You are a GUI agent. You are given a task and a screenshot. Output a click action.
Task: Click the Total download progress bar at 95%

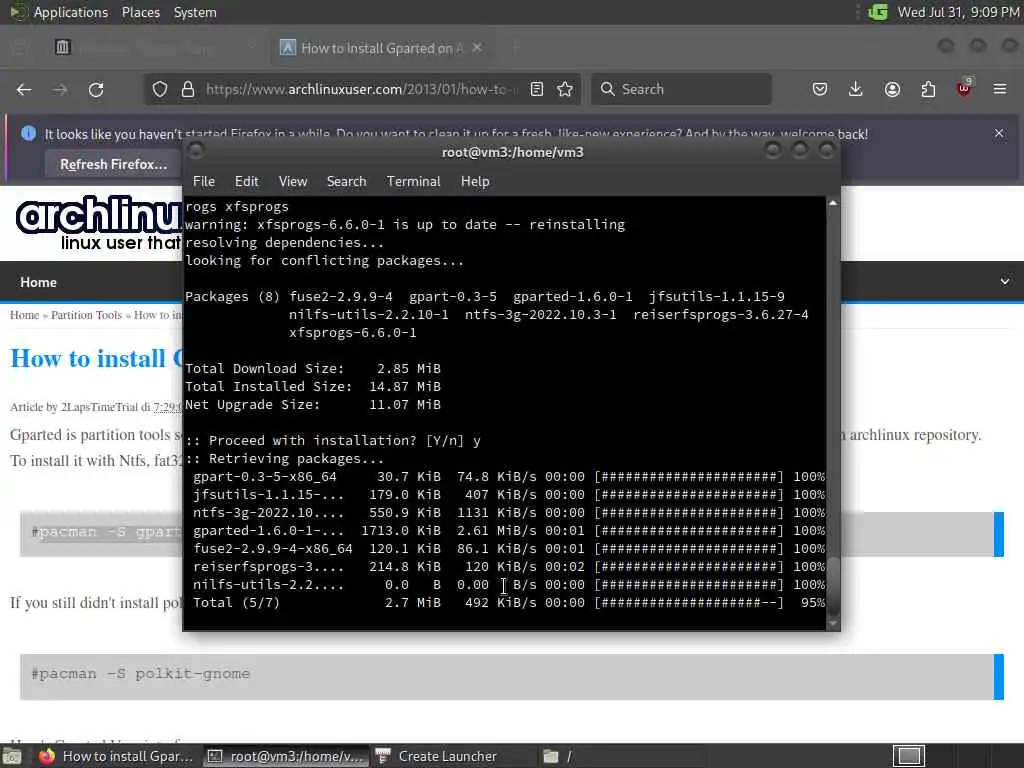689,603
